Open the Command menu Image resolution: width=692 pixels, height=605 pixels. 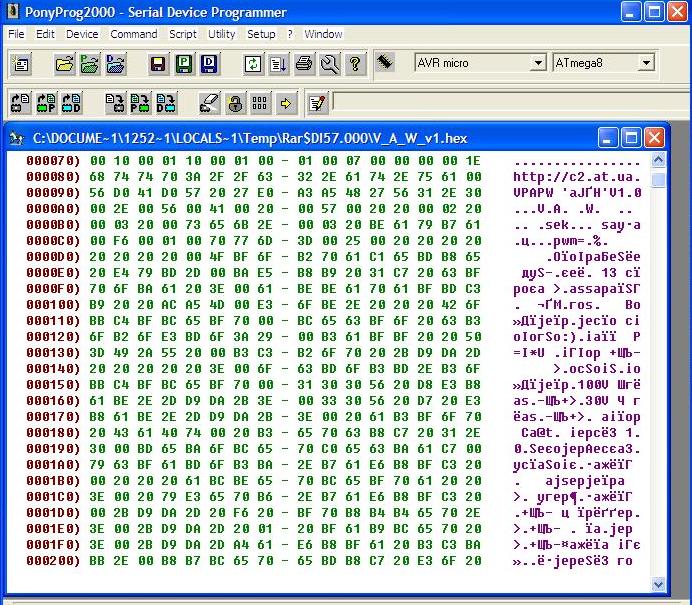(134, 34)
